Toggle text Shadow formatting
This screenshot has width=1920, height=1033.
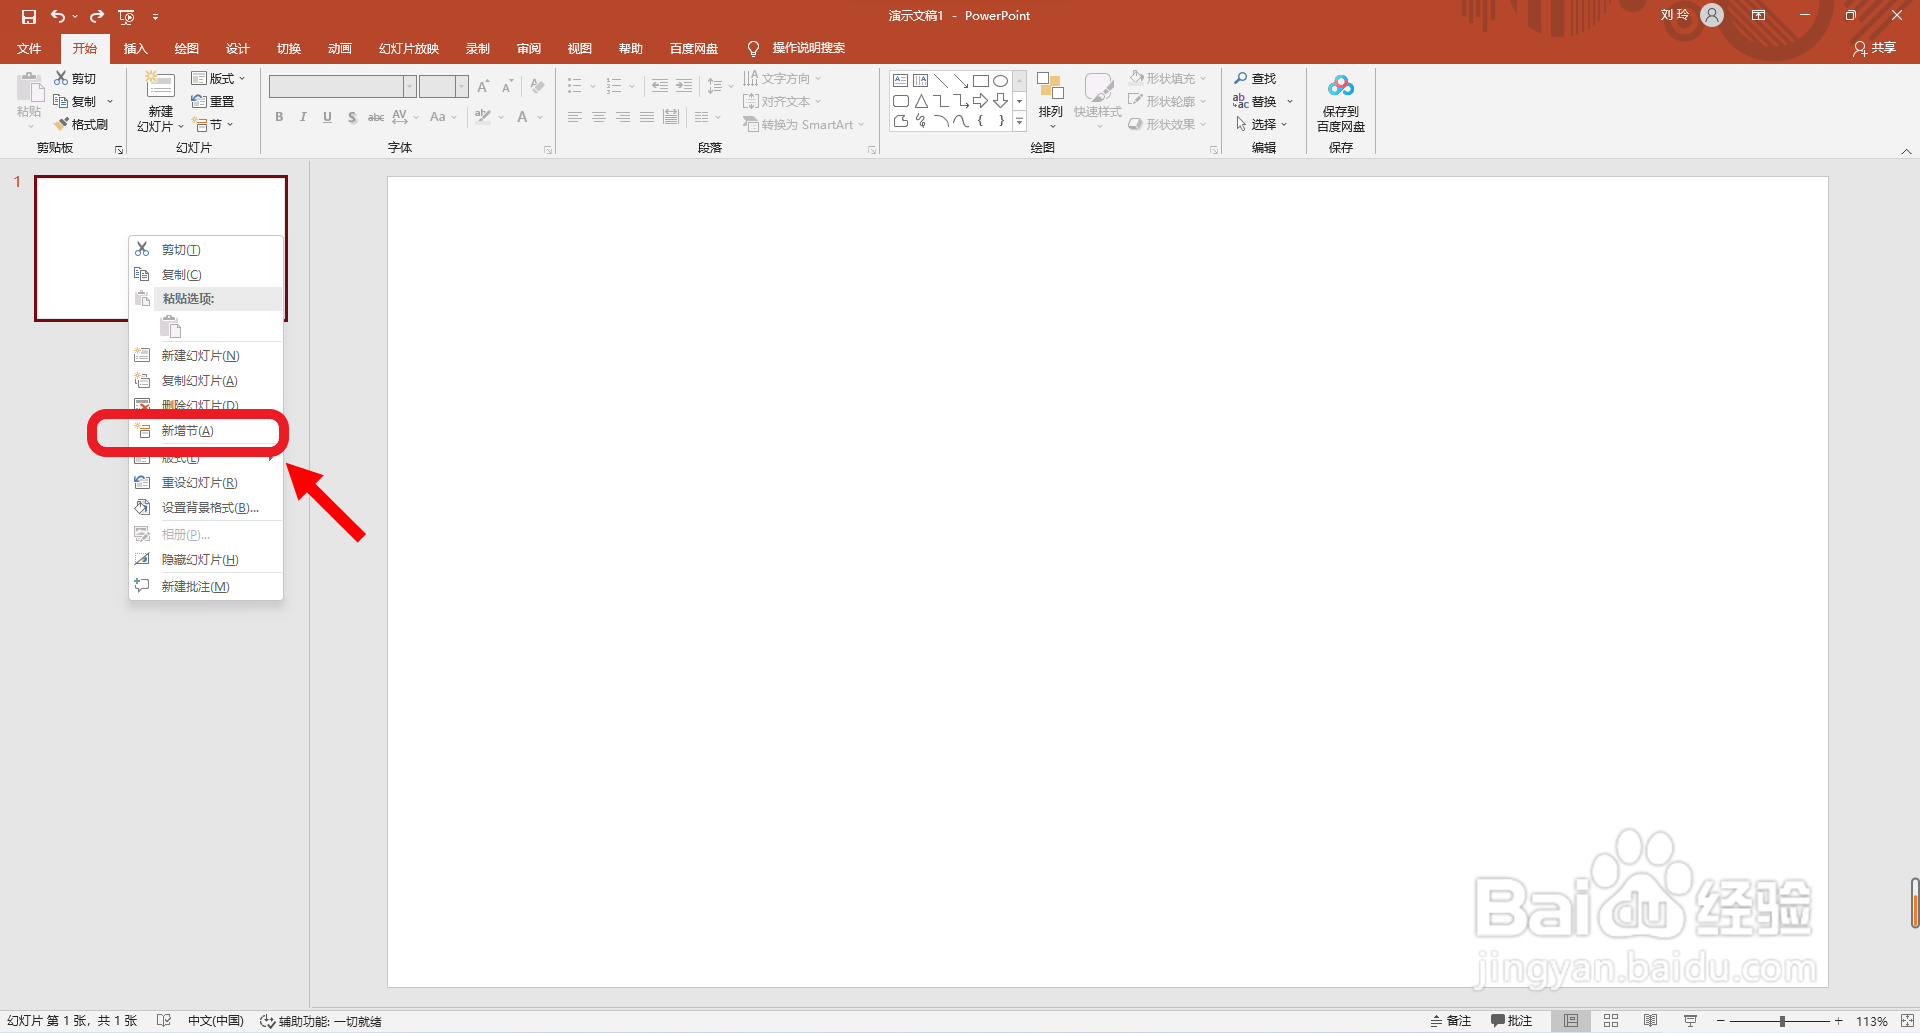(352, 117)
